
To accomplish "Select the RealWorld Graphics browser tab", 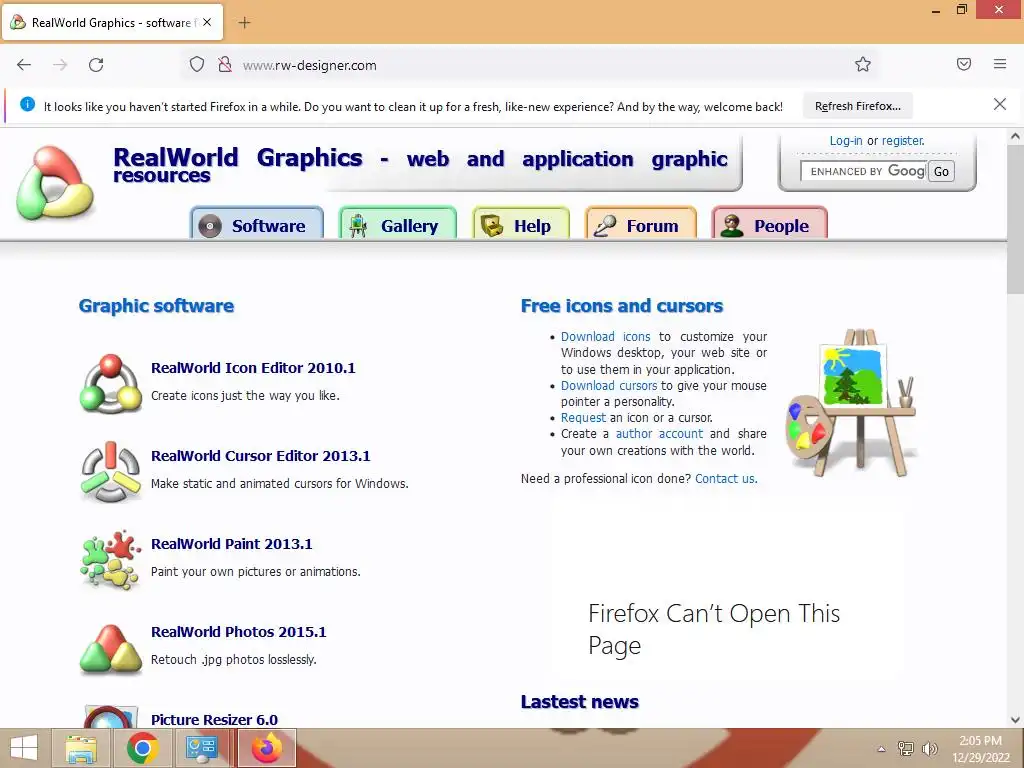I will (x=113, y=23).
